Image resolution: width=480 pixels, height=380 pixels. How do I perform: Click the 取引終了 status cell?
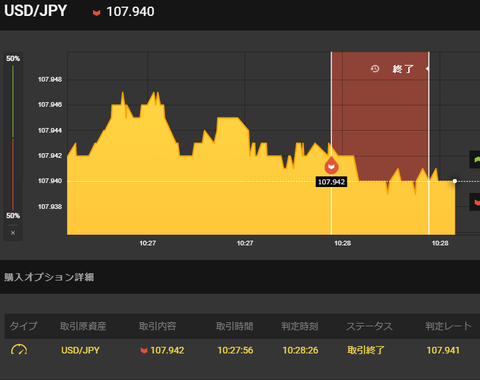tap(366, 350)
